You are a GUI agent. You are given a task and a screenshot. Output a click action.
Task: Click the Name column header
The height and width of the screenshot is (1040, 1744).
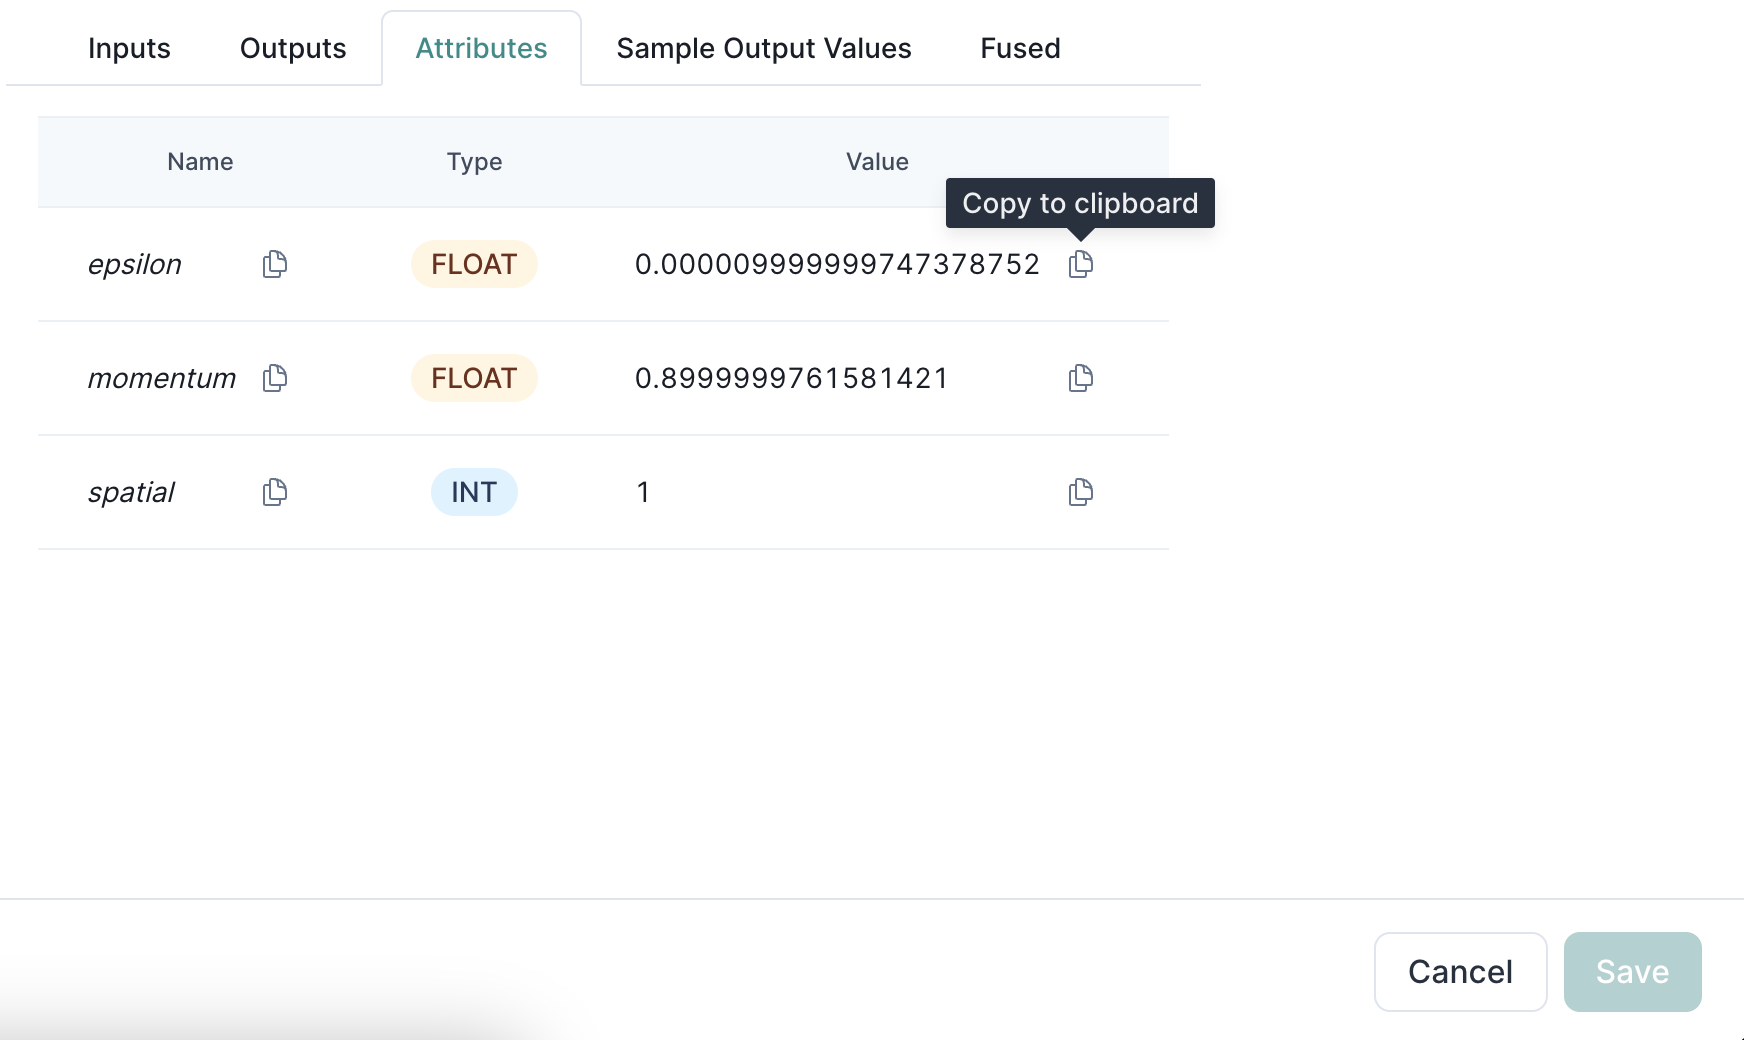click(199, 161)
